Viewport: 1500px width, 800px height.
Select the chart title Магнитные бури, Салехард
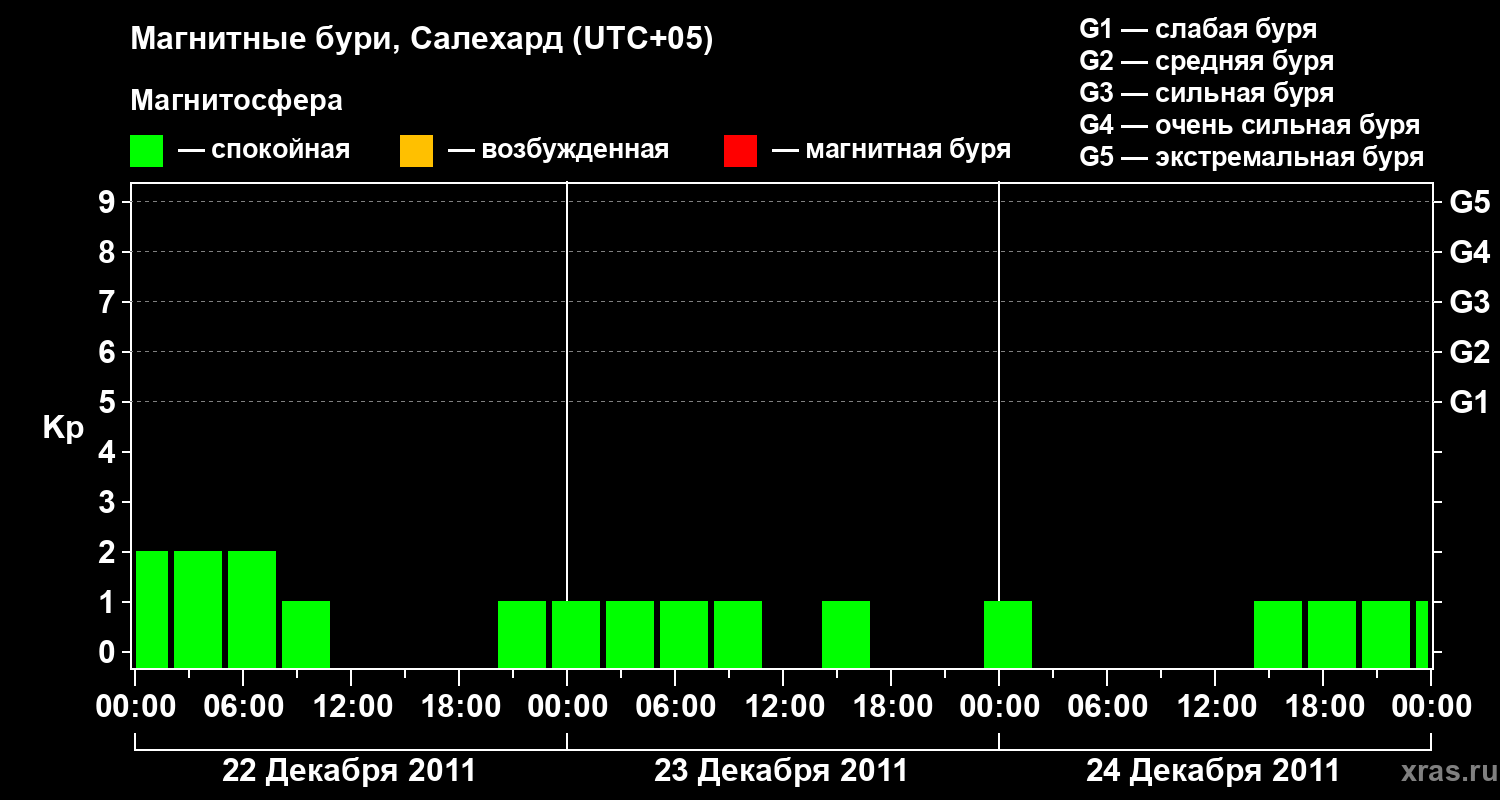click(422, 40)
